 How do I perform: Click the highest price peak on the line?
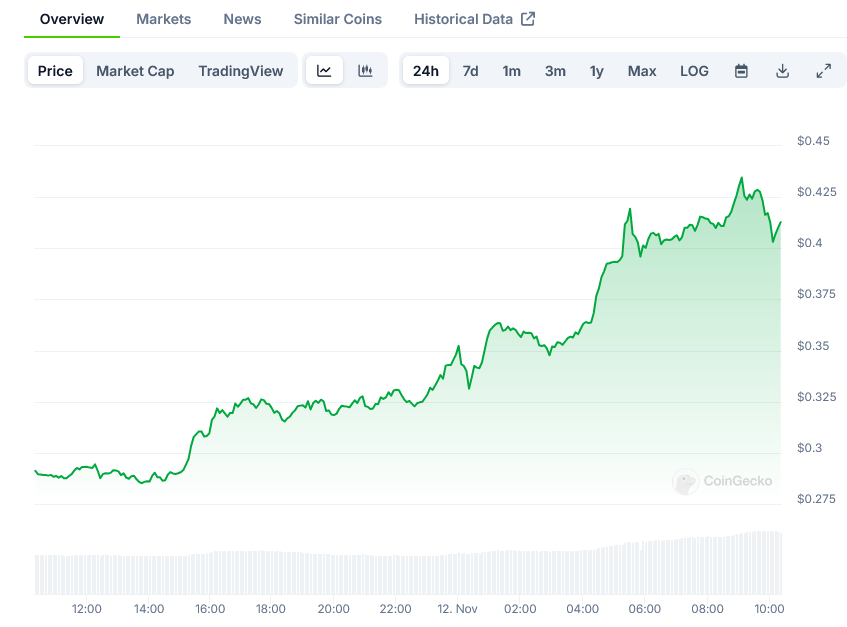(x=741, y=178)
